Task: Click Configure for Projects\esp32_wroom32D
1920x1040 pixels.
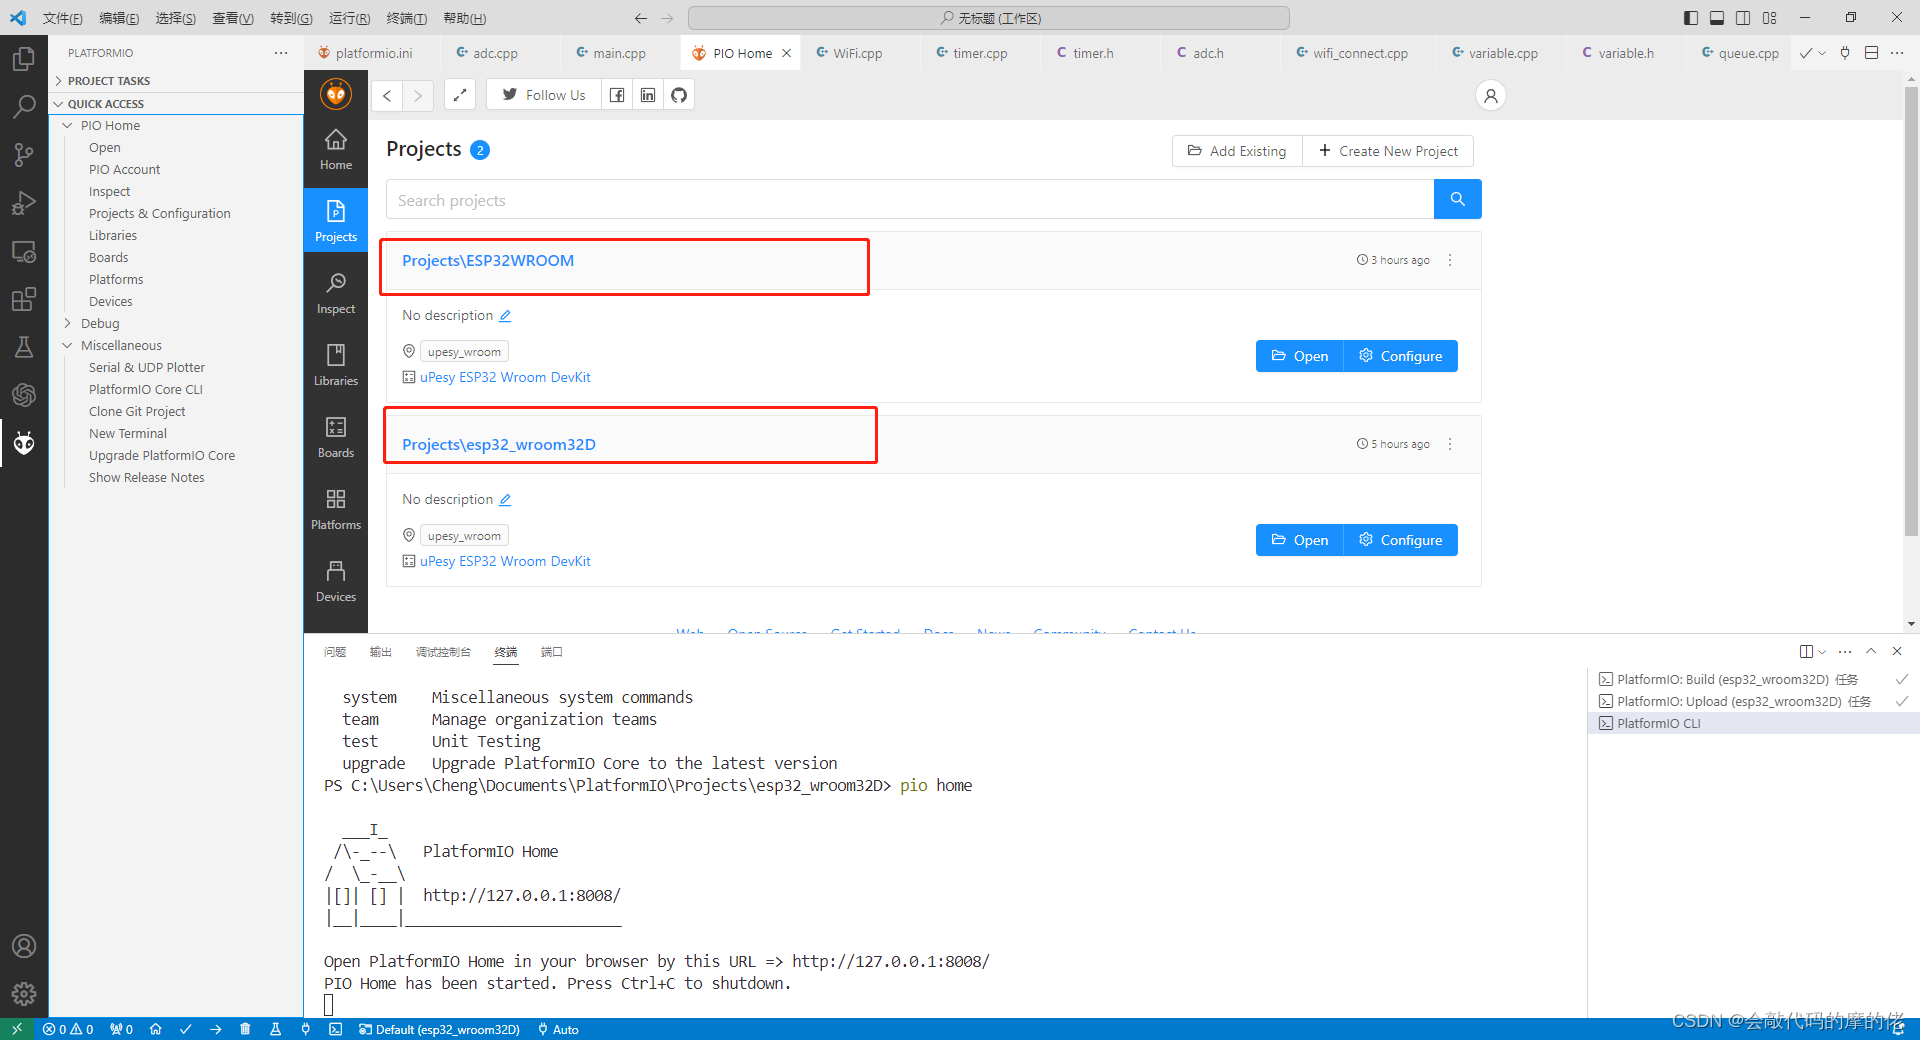Action: (1400, 540)
